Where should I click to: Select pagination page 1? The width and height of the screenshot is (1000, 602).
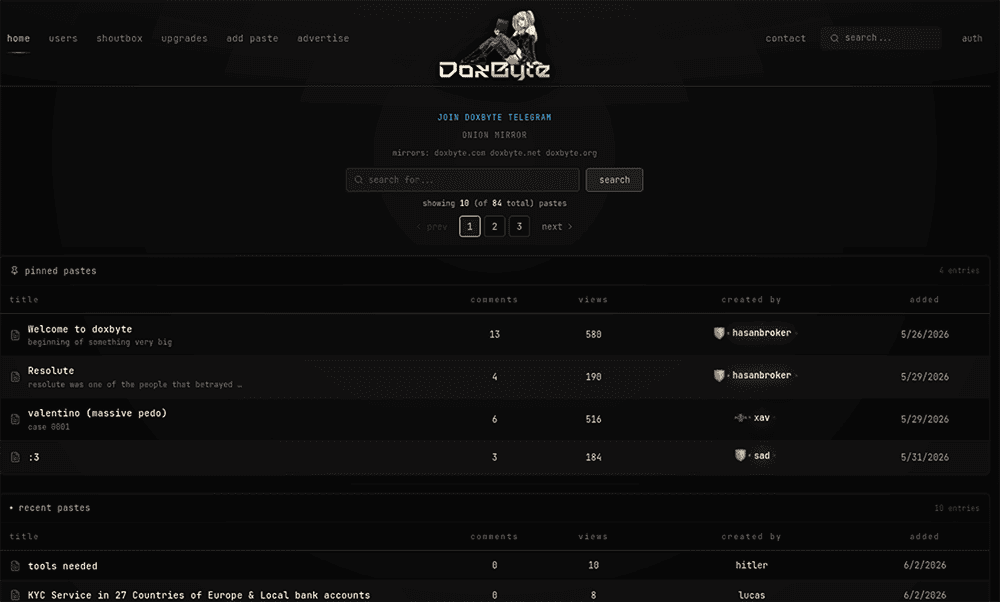470,226
